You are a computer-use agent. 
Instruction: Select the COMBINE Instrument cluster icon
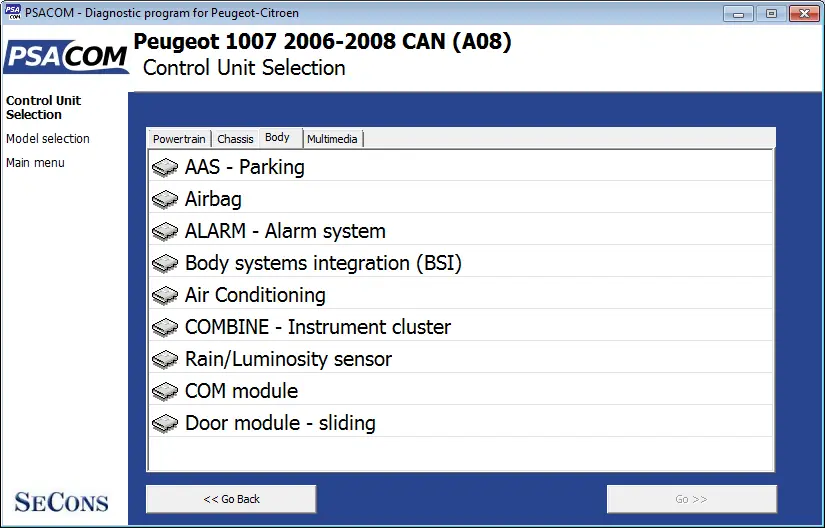tap(165, 328)
